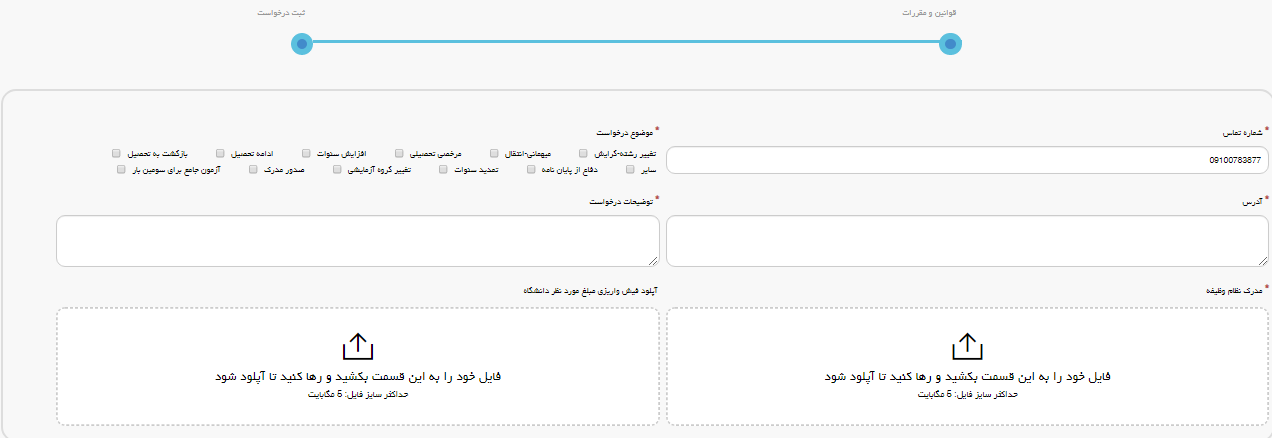Tick the سایر checkbox

(x=629, y=170)
